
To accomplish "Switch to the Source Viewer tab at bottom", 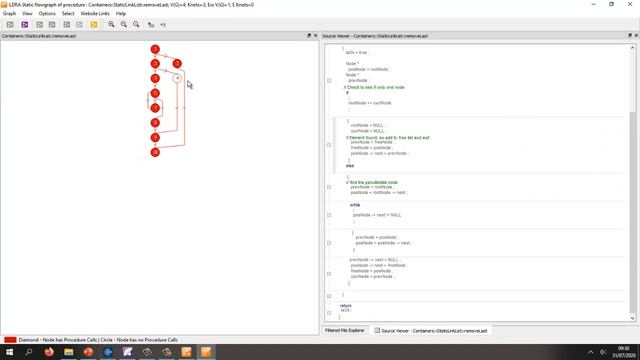I will click(x=431, y=331).
